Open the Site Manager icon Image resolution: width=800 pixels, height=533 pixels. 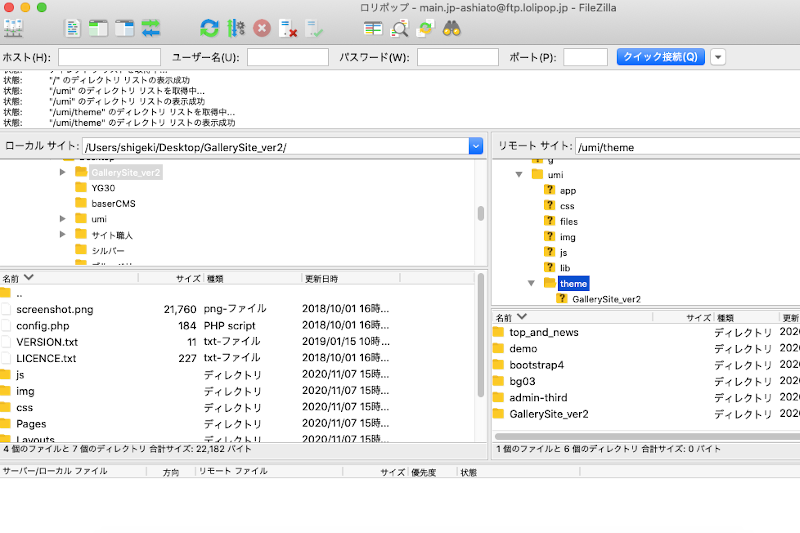tap(15, 28)
